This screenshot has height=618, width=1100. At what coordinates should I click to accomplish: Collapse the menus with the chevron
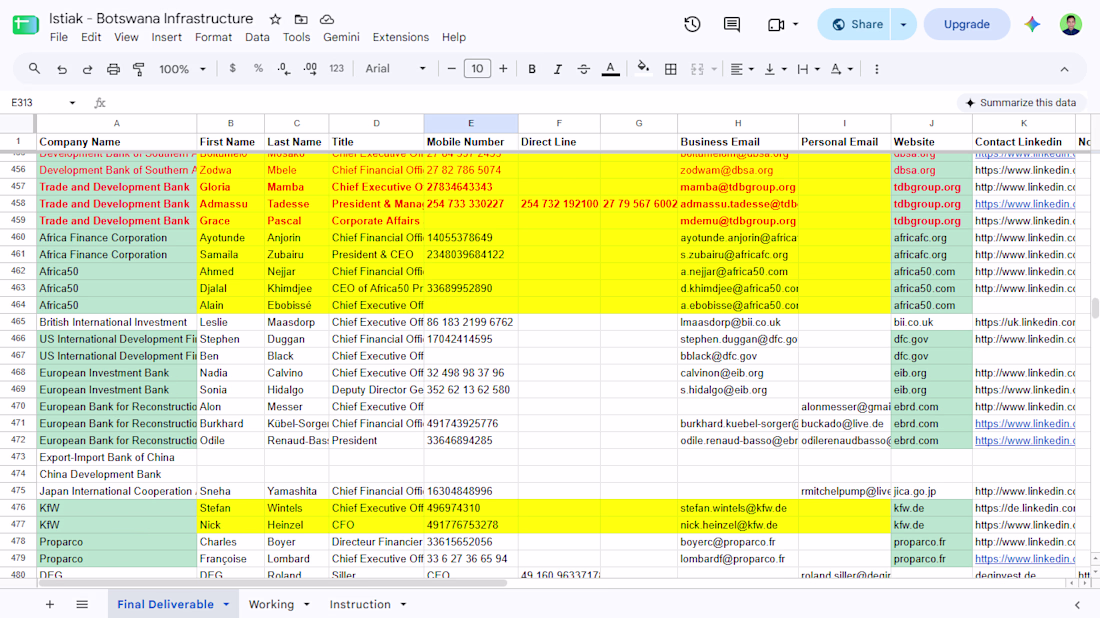[x=1064, y=69]
